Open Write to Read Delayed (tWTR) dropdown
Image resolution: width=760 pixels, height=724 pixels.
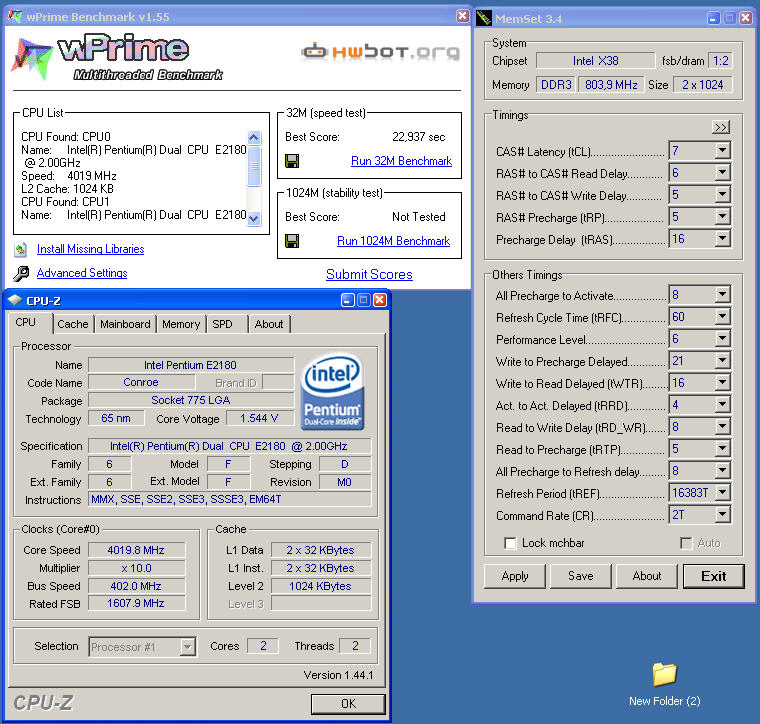click(x=722, y=383)
